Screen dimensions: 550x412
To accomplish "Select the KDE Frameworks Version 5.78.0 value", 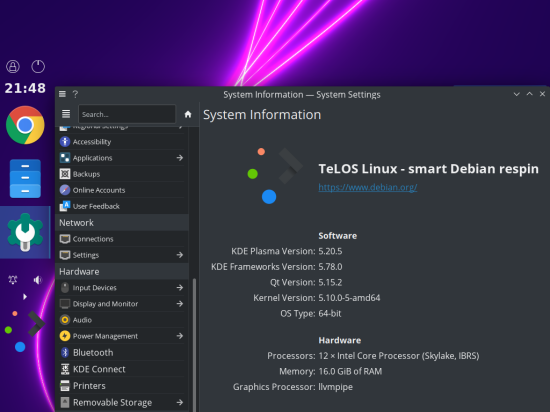I will click(x=330, y=266).
